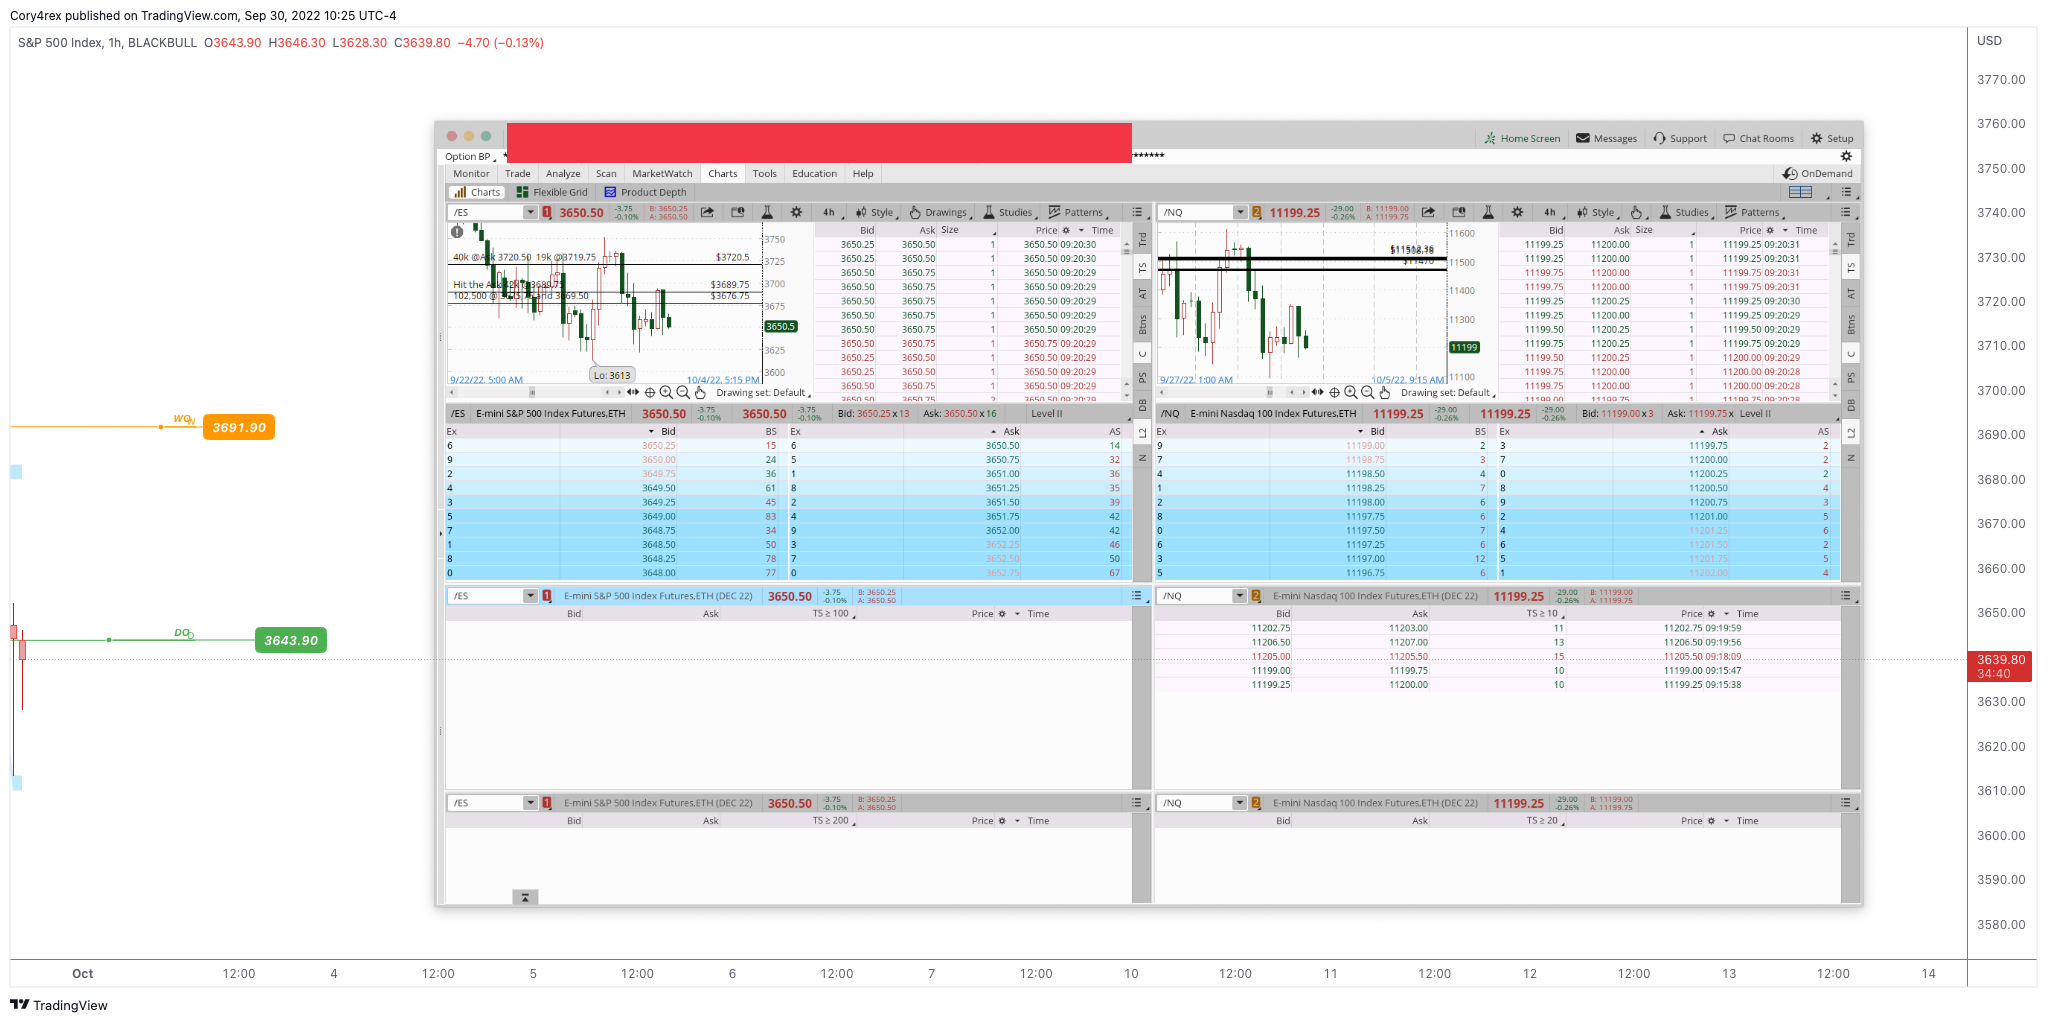Open /ES symbol dropdown in chart header

pyautogui.click(x=530, y=212)
